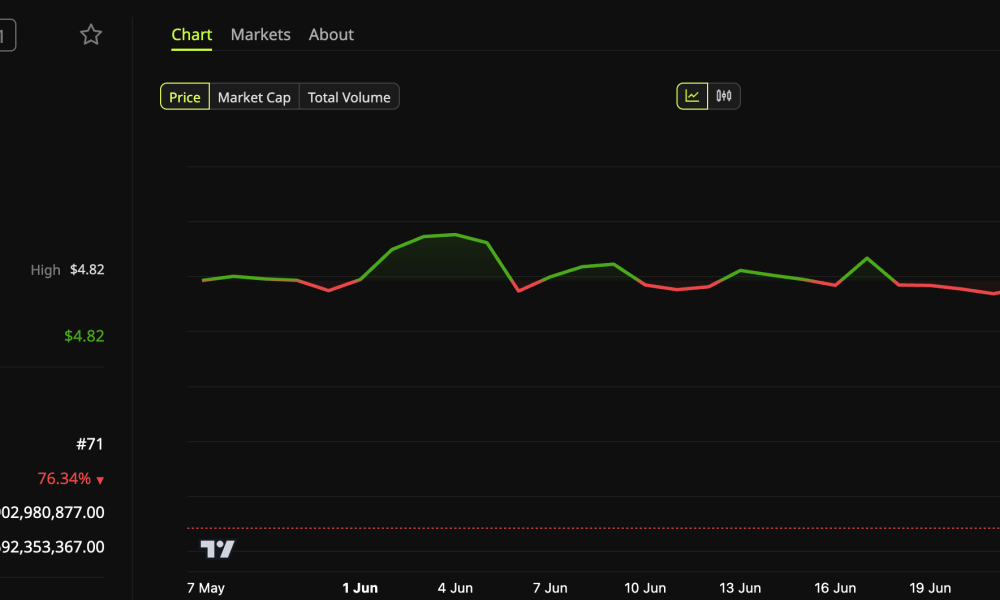Click the price line peak near 4 Jun

pos(455,235)
